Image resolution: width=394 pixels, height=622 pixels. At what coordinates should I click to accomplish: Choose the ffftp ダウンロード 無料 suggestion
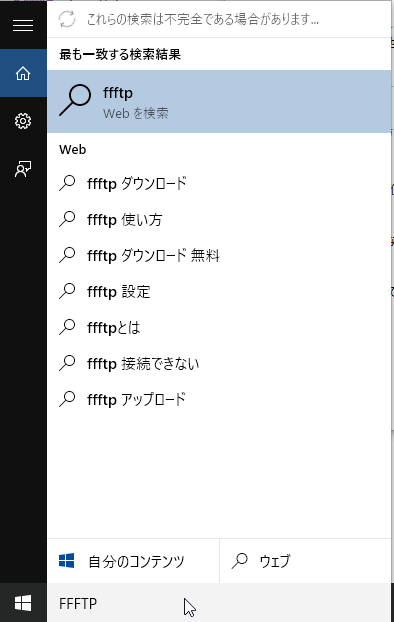pyautogui.click(x=219, y=255)
